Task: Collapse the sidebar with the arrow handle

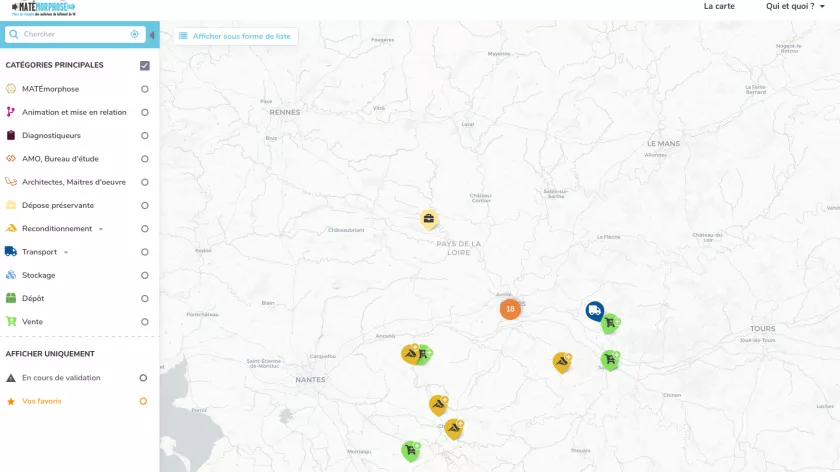Action: [152, 35]
